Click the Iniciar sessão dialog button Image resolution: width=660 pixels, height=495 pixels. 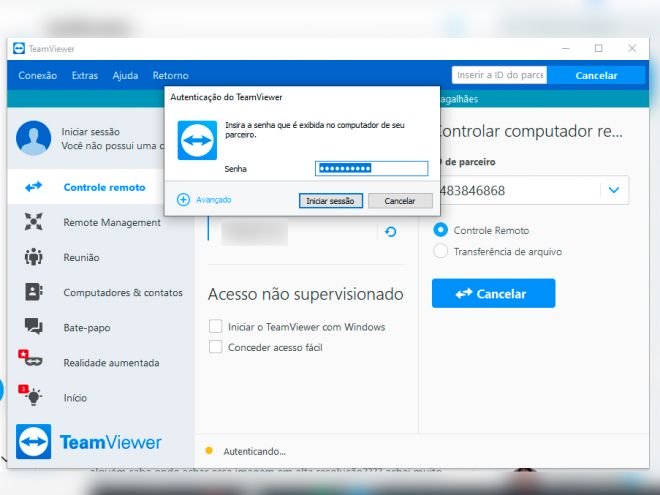pos(330,201)
